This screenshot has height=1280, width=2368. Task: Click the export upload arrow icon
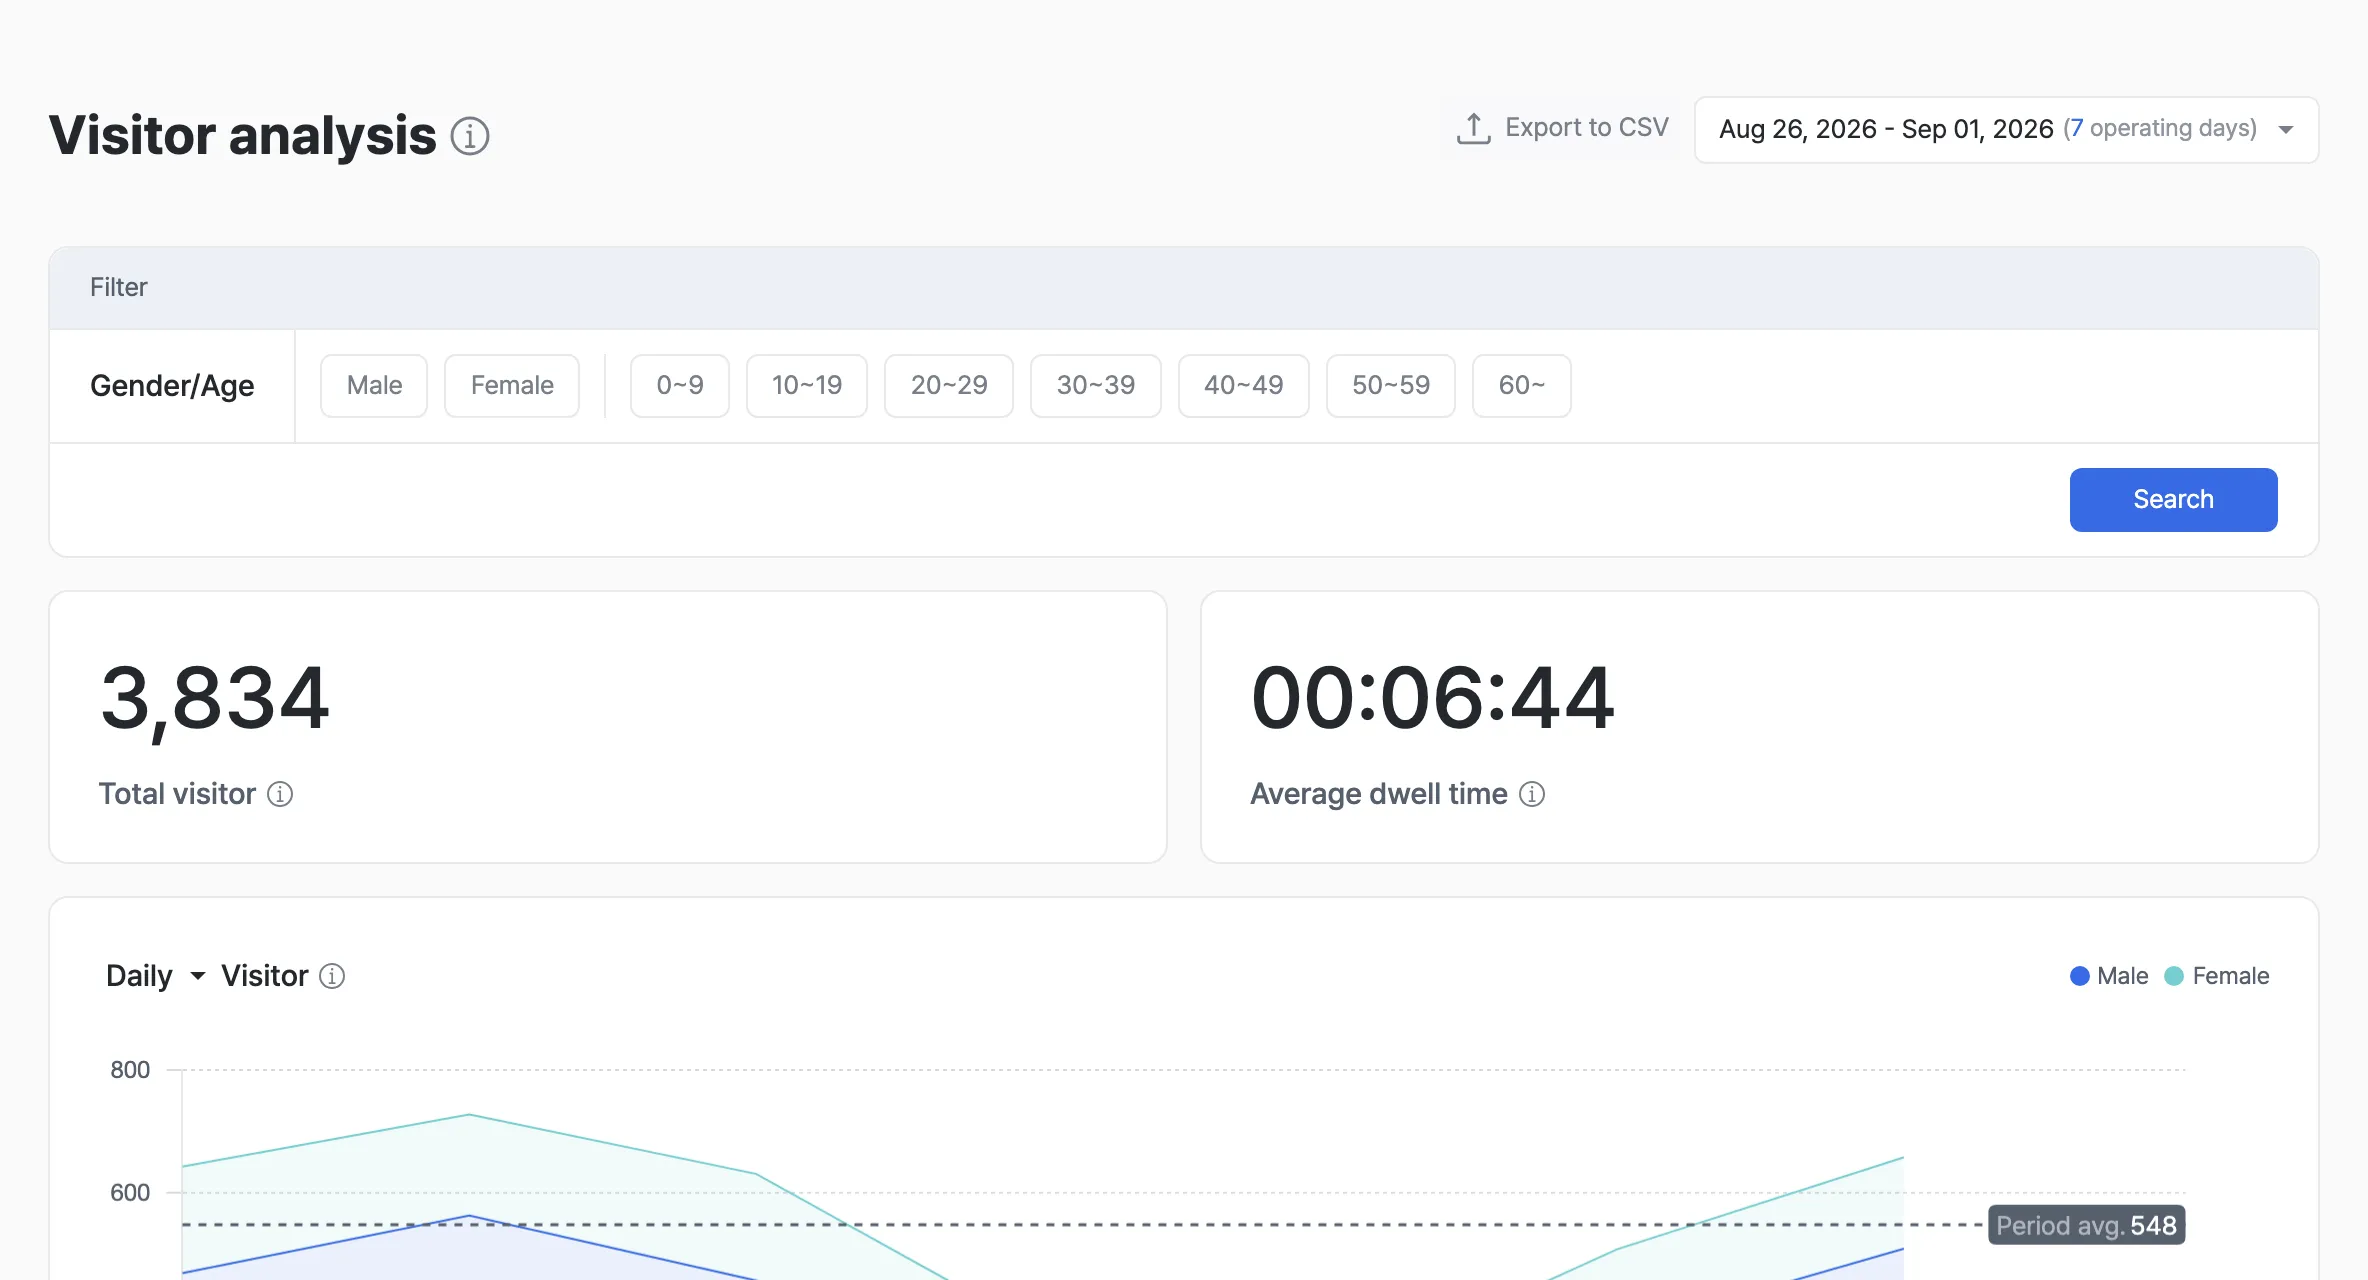coord(1473,128)
